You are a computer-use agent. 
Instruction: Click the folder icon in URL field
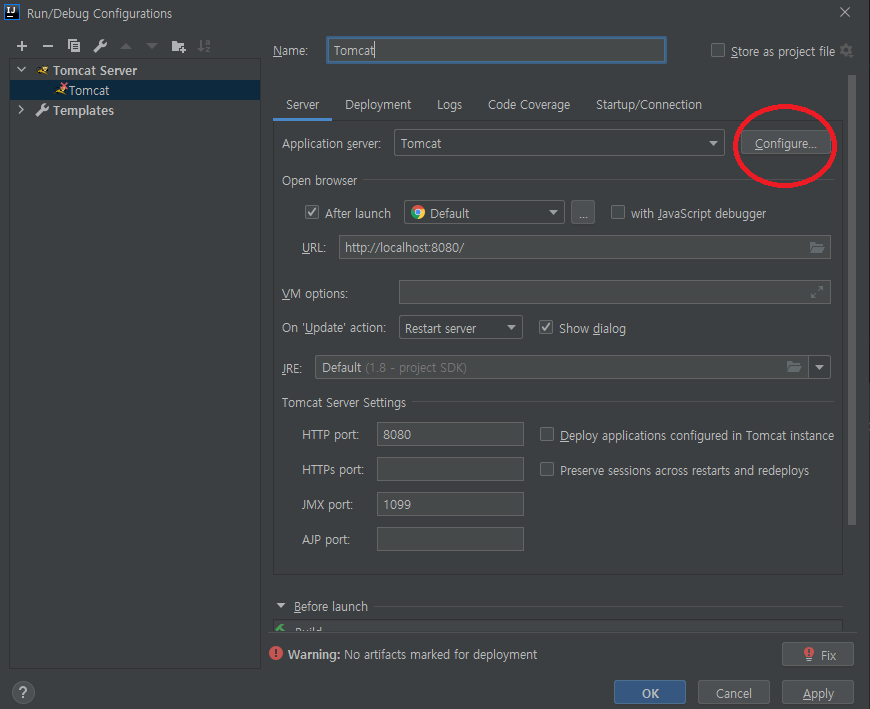[x=817, y=247]
